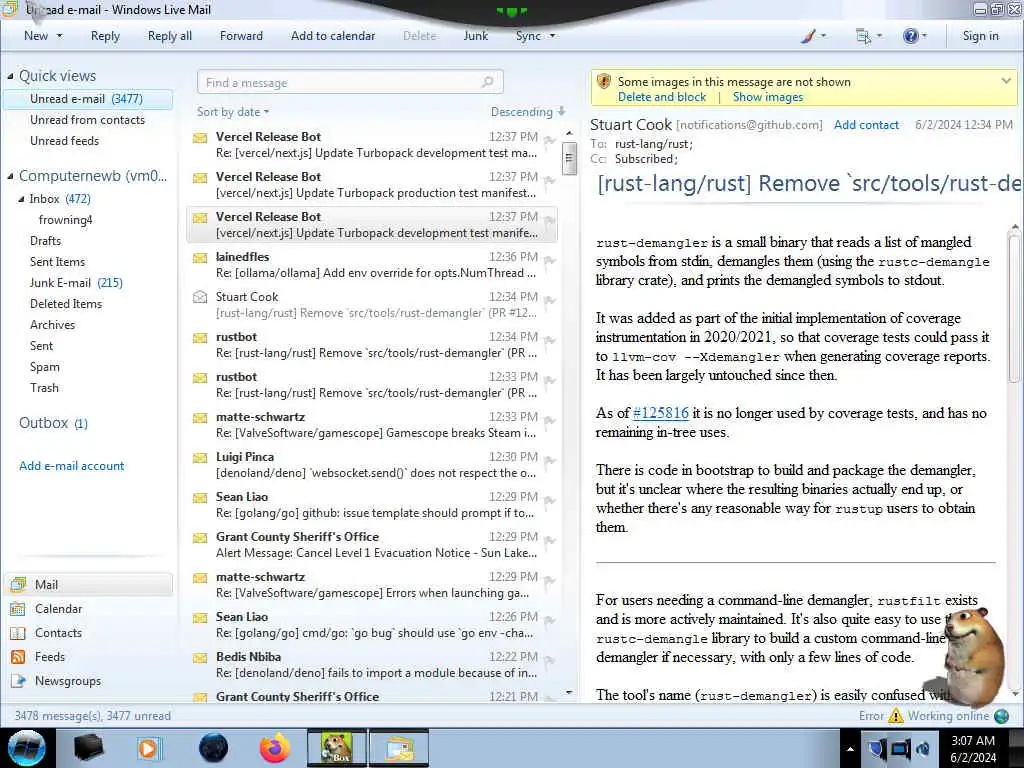Viewport: 1024px width, 768px height.
Task: Collapse the Inbox folder tree
Action: click(22, 199)
